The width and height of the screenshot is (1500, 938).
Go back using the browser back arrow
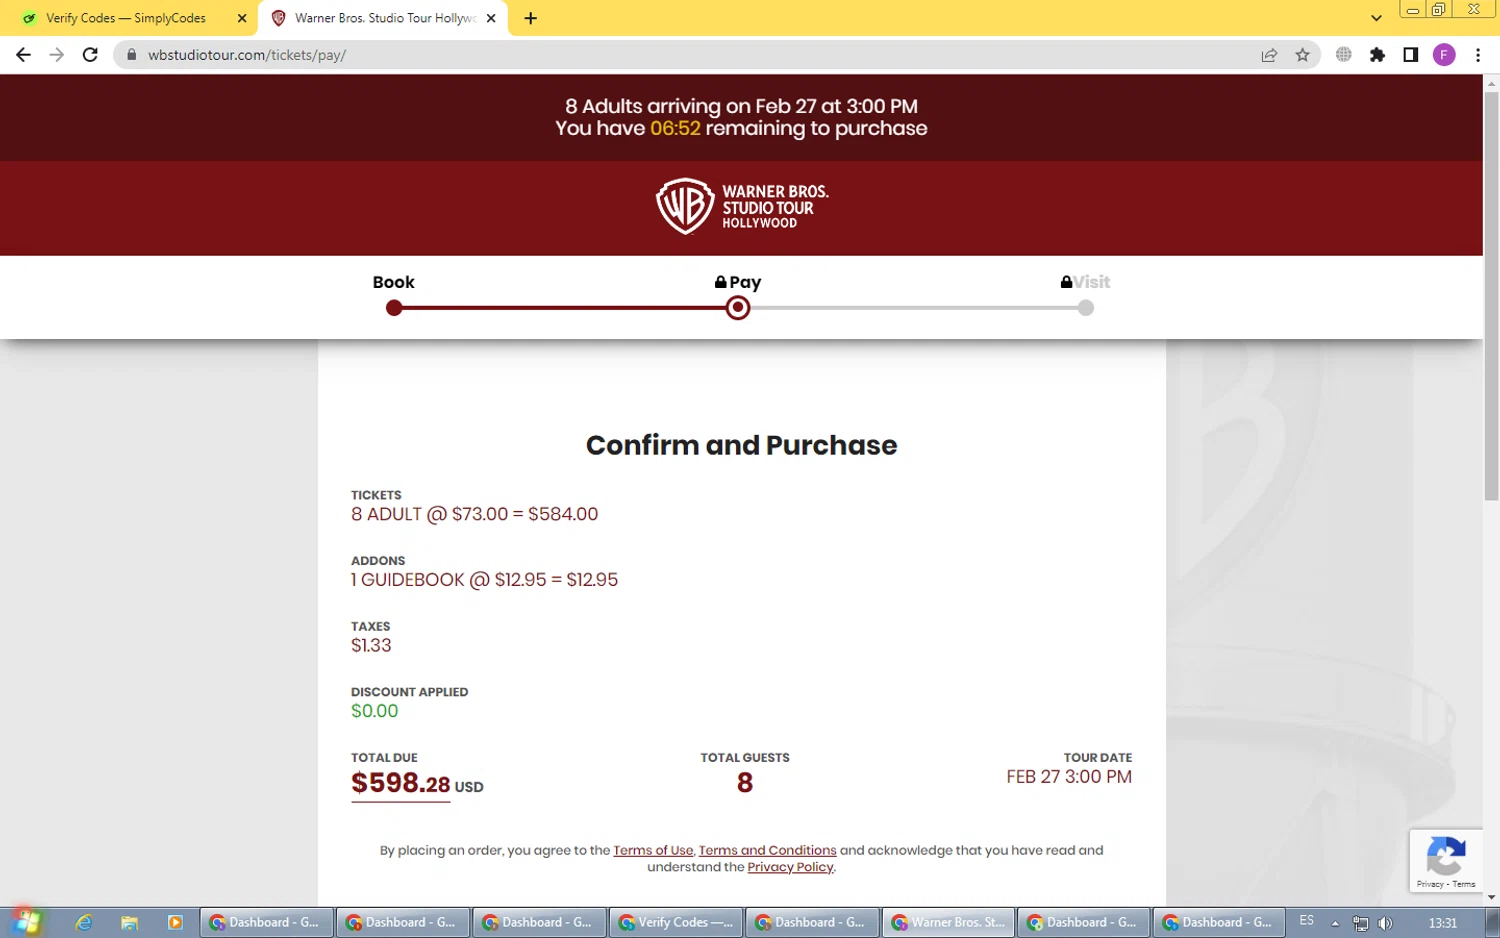point(23,55)
